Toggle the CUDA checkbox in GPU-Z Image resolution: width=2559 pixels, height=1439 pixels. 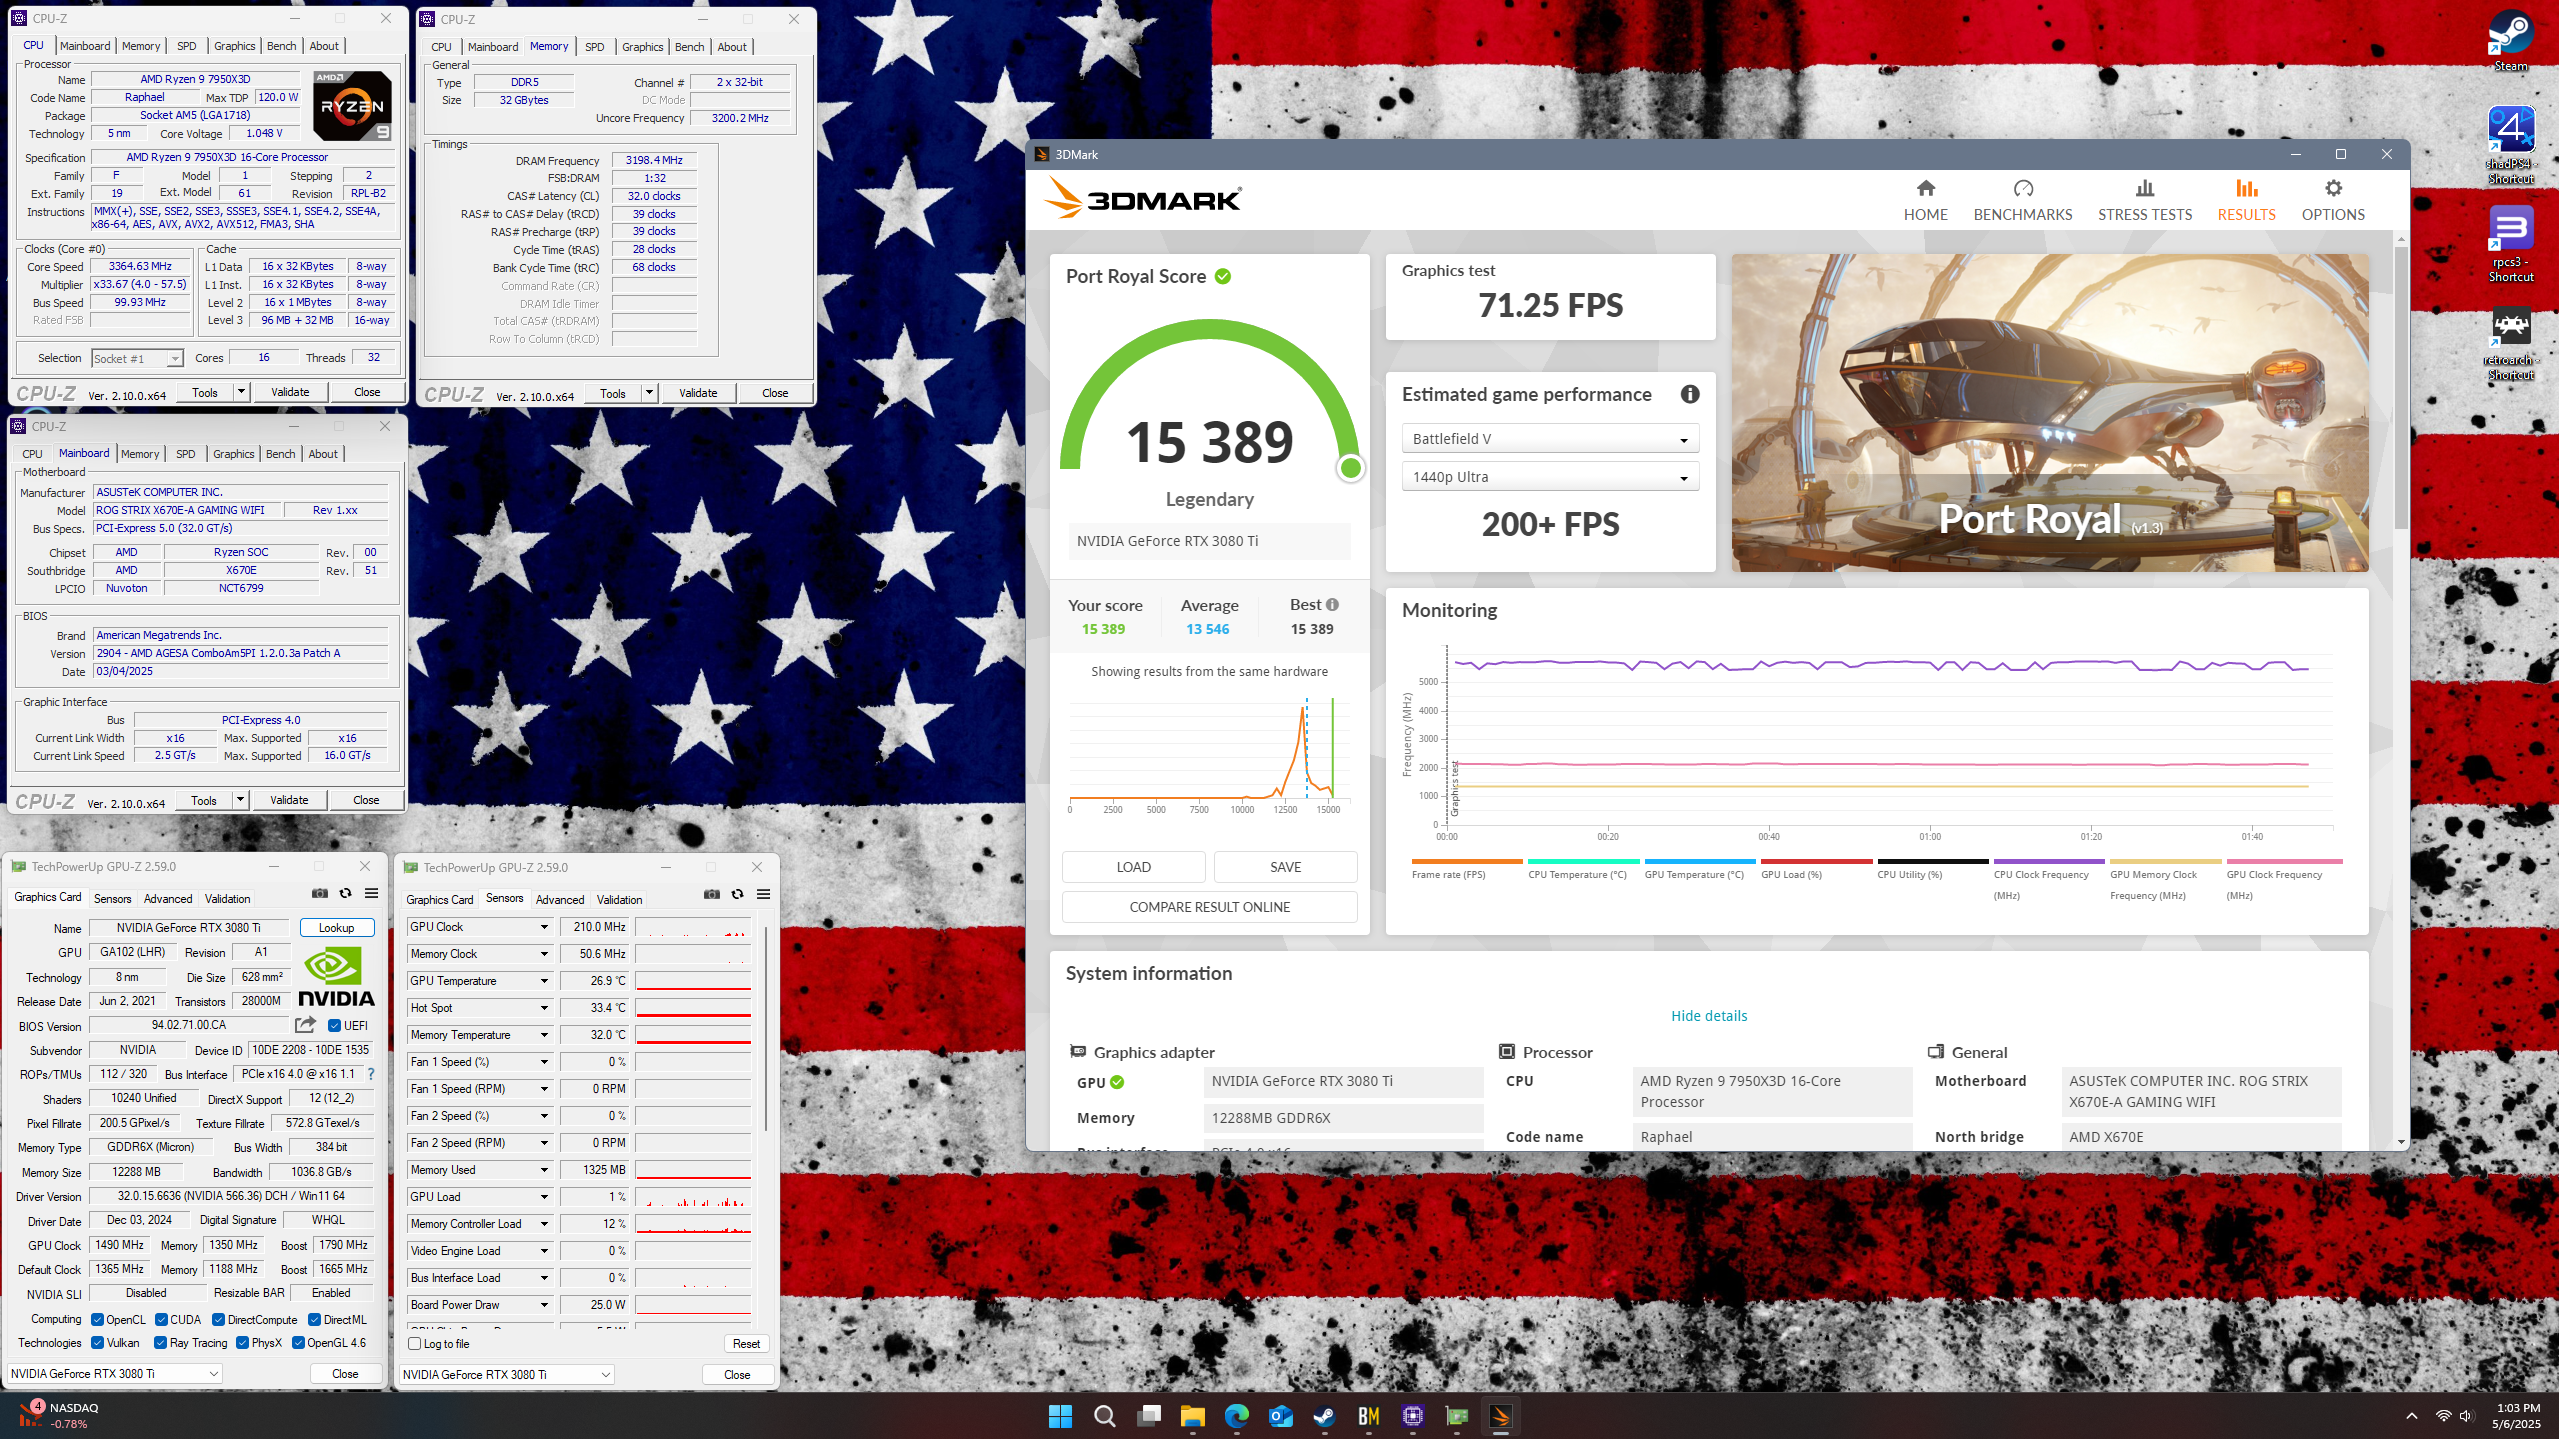[161, 1319]
